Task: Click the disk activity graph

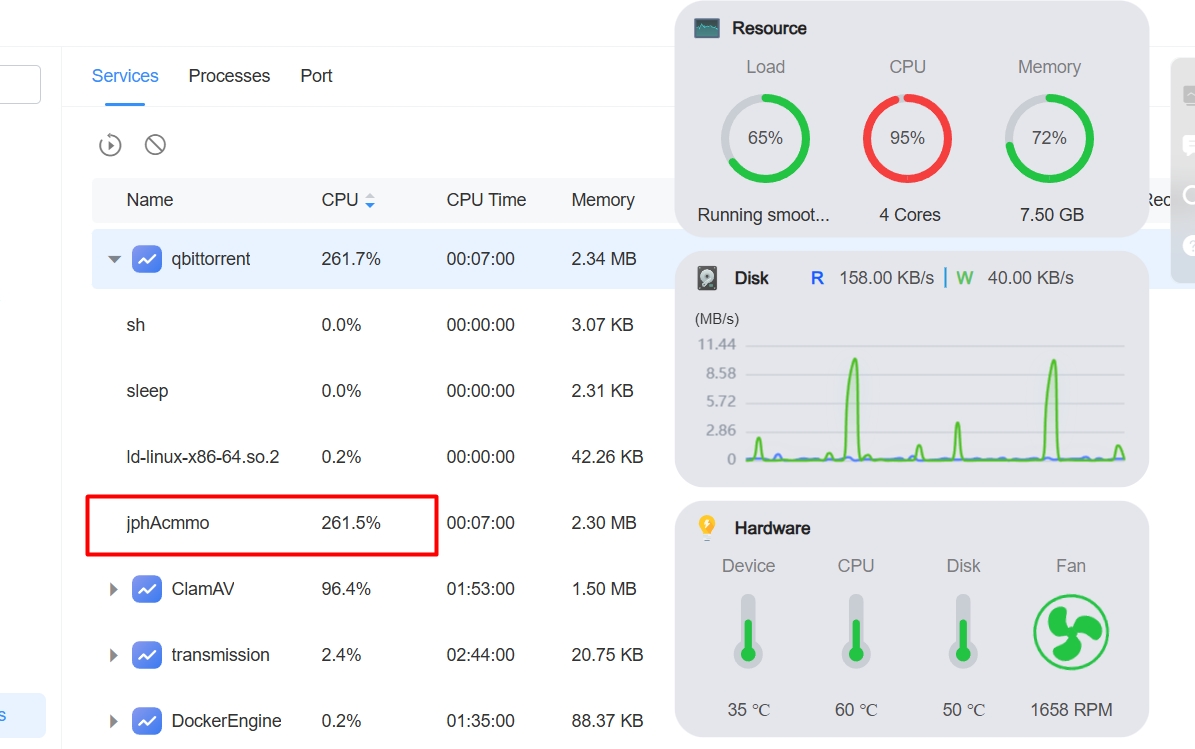Action: point(935,404)
